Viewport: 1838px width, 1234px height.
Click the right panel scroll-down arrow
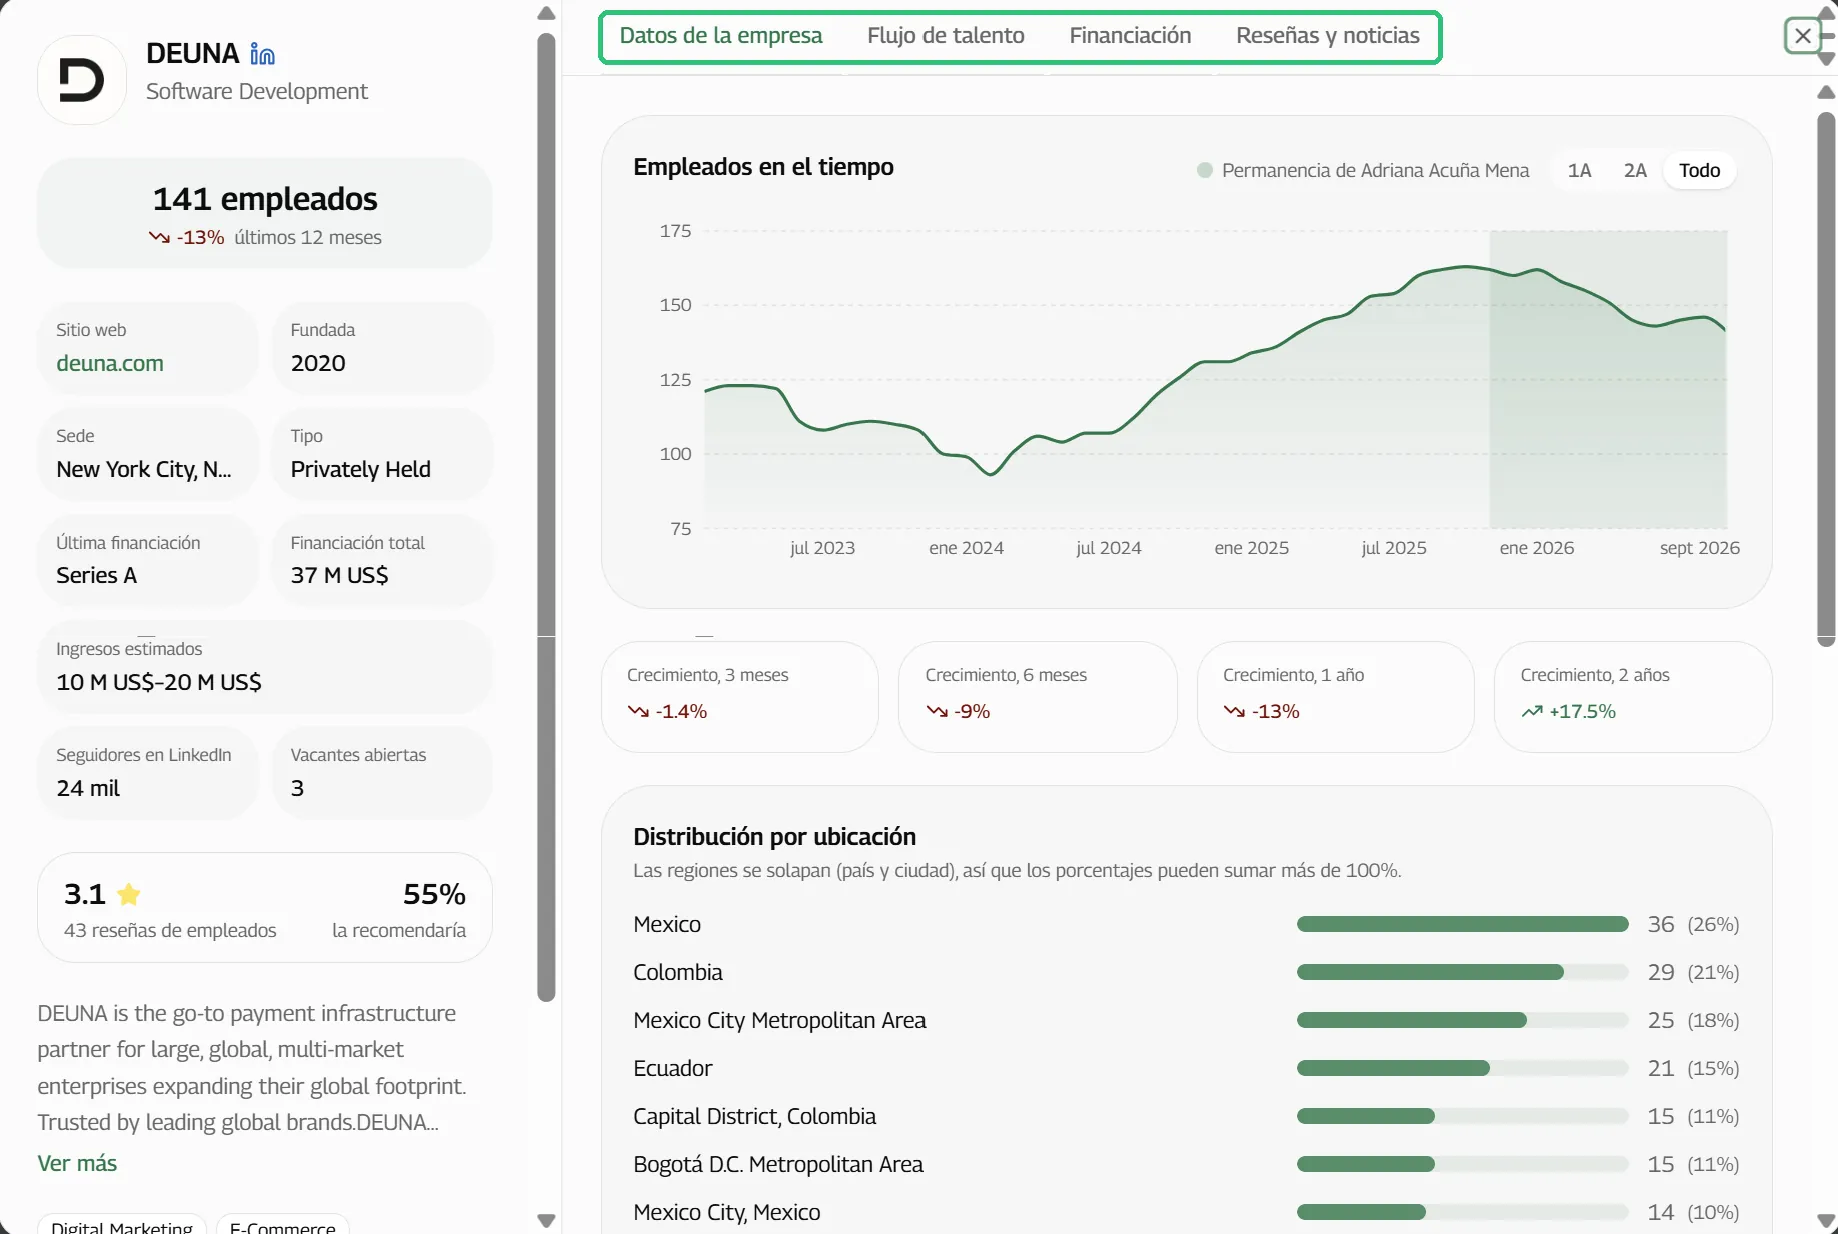point(1826,1221)
